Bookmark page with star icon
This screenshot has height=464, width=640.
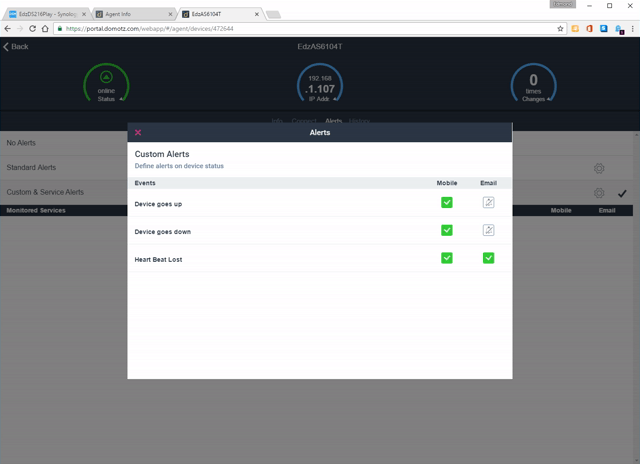tap(560, 29)
